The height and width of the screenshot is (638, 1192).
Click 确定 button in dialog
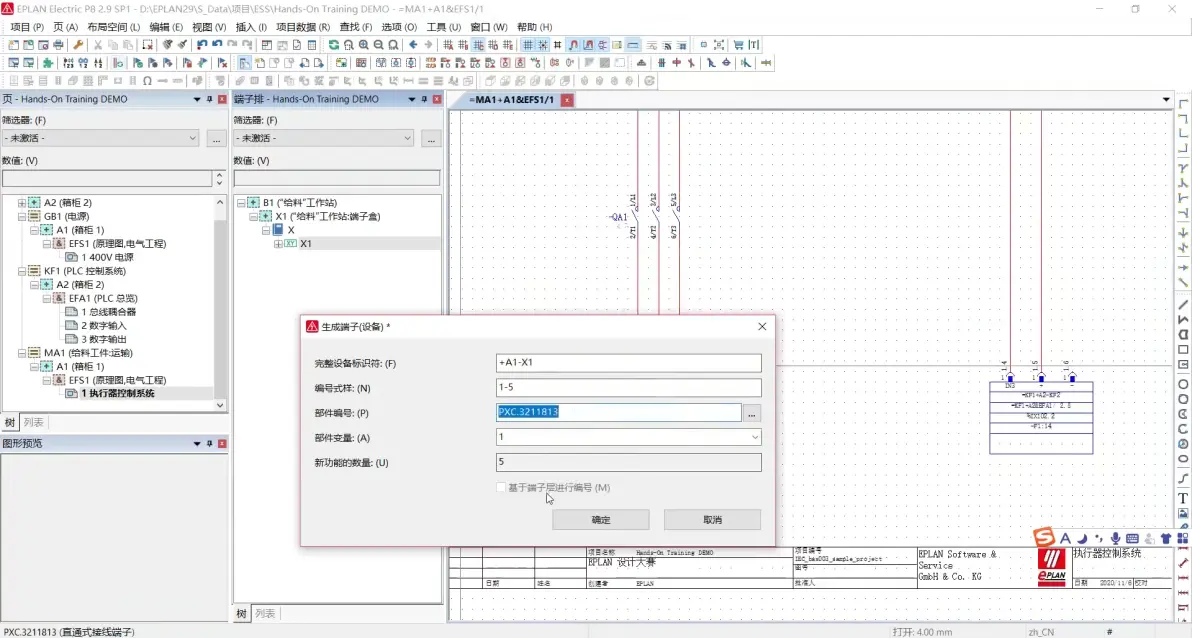(x=601, y=519)
